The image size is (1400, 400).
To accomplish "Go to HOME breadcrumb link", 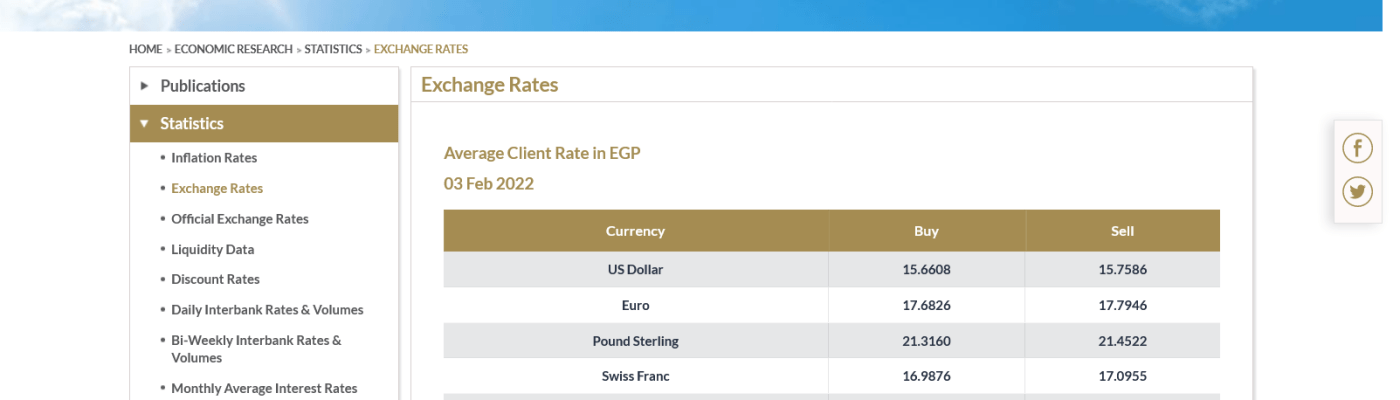I will coord(145,49).
